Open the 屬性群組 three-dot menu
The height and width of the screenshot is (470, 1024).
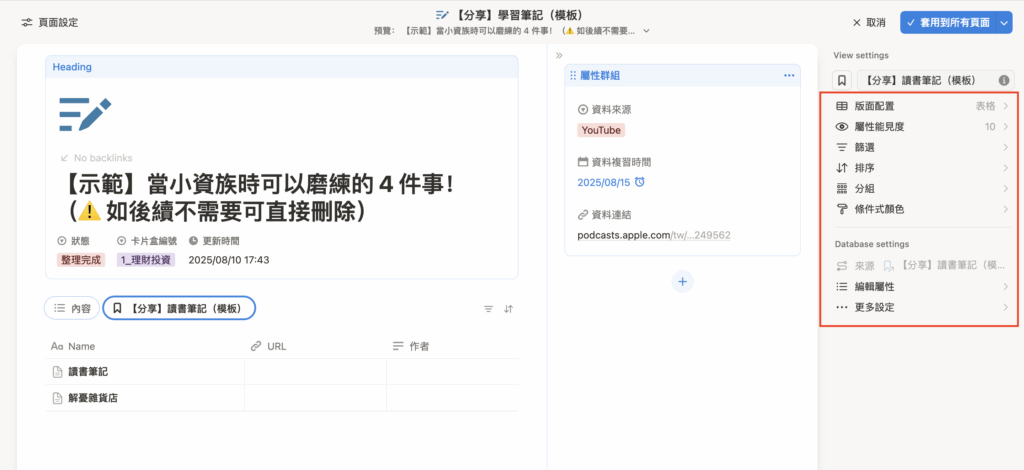(x=788, y=75)
